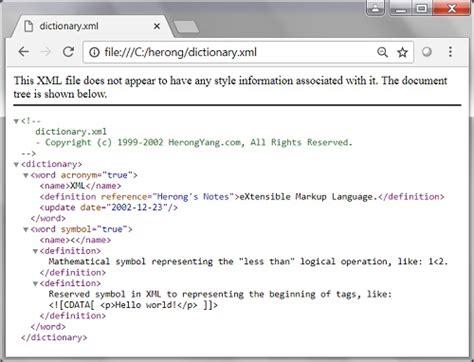Collapse the word symbol="true" node
The image size is (474, 362).
(26, 229)
